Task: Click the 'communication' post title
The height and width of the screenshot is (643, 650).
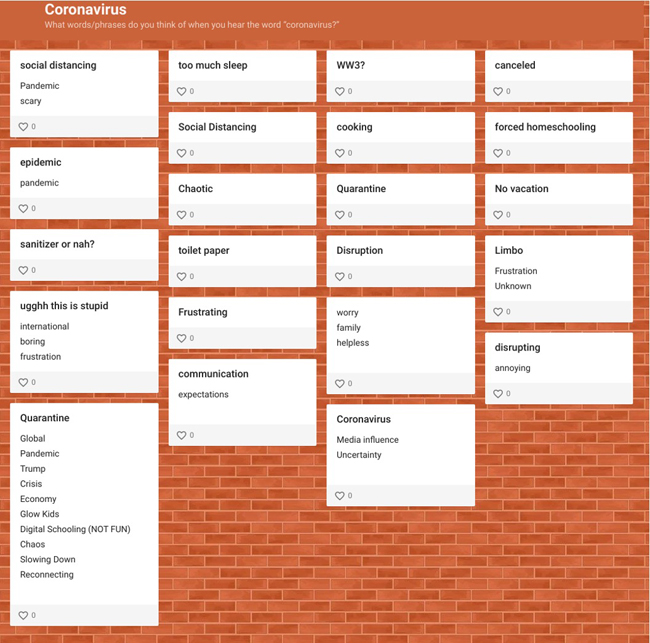Action: point(213,374)
